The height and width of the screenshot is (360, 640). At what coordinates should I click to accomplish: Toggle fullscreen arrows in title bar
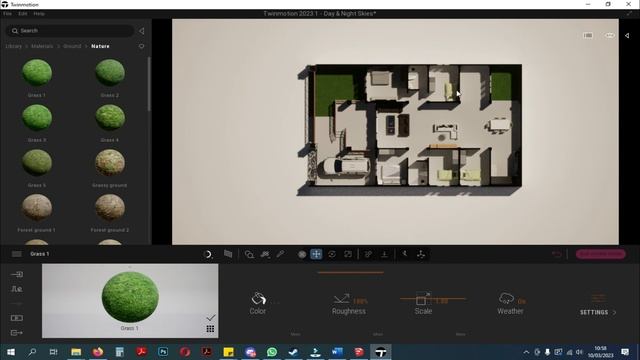pos(630,13)
